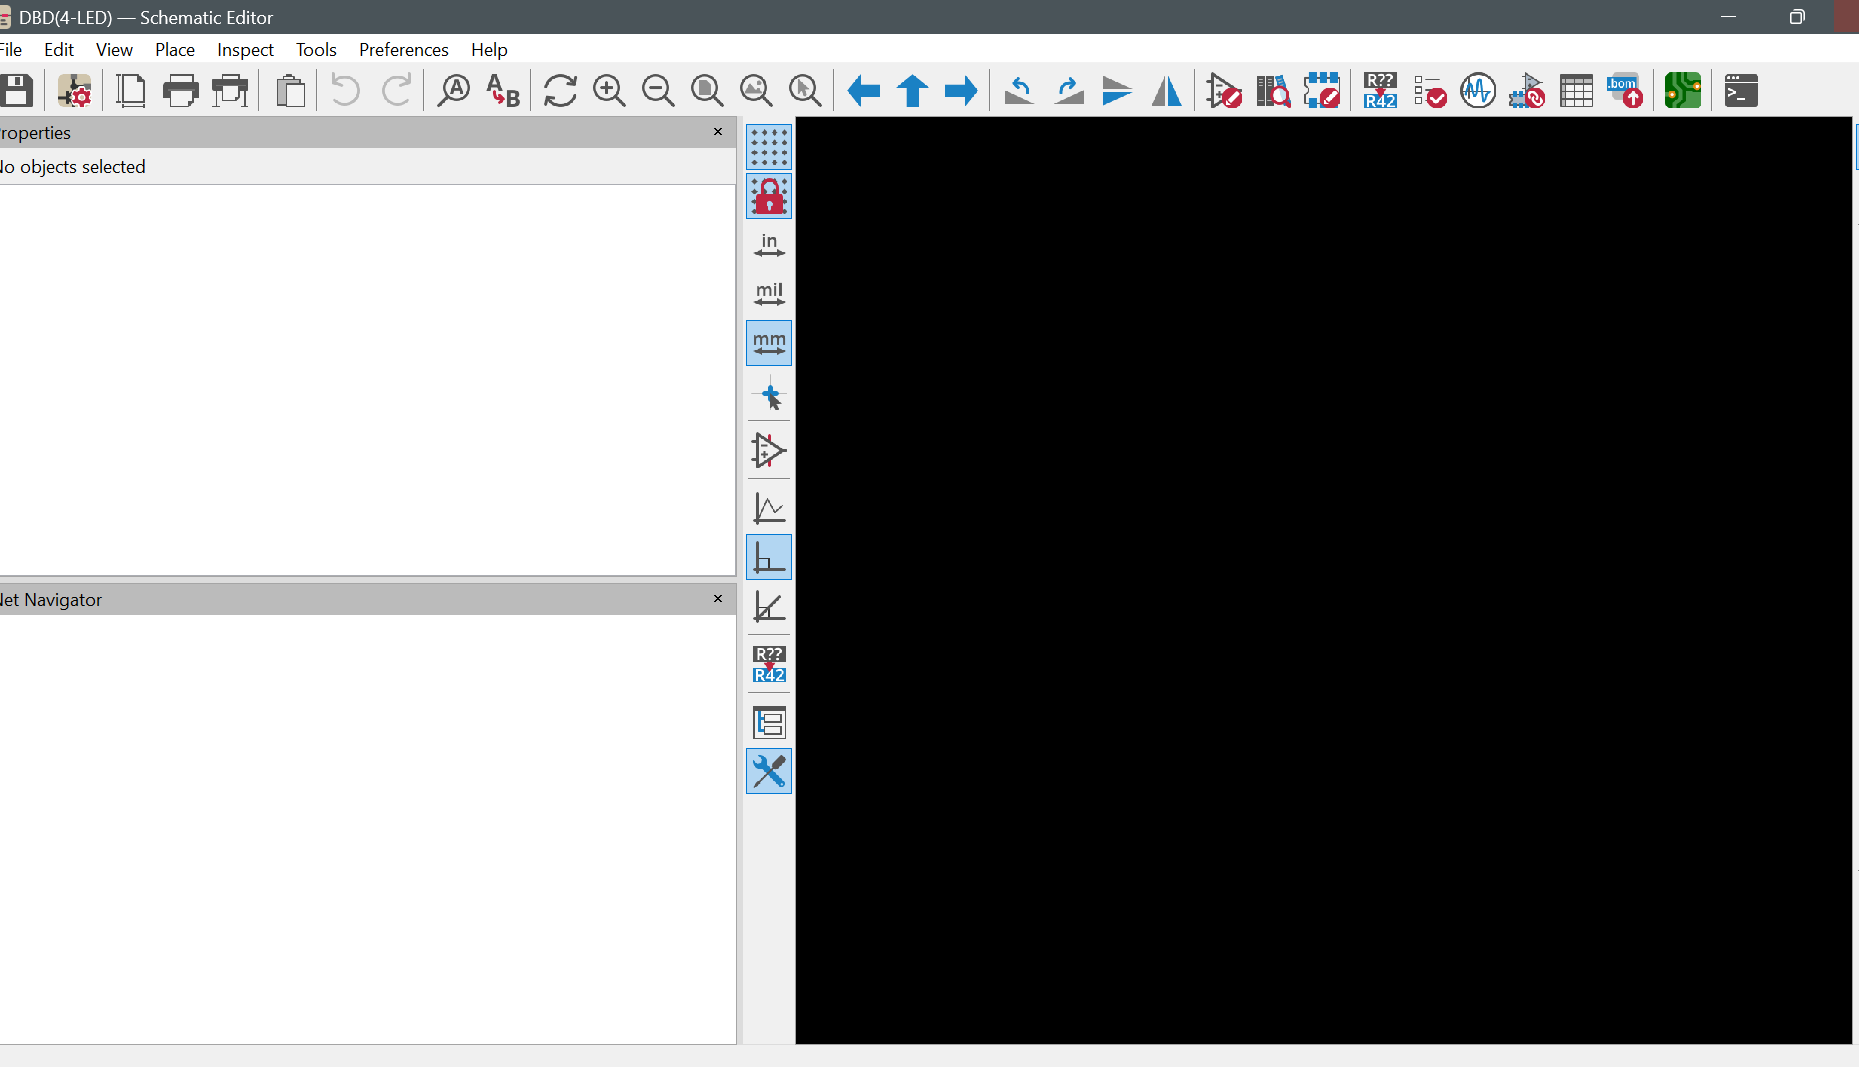Select 90-degree line mode

(769, 558)
